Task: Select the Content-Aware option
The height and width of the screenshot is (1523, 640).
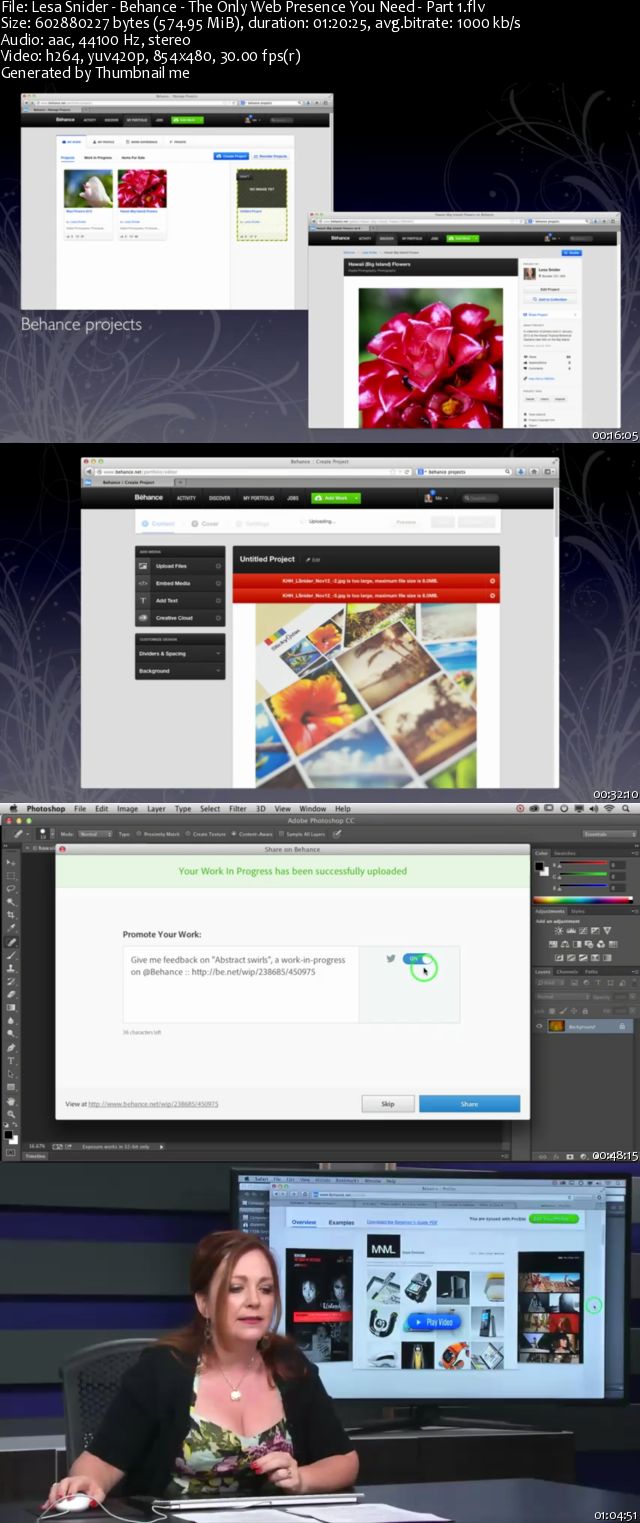Action: point(250,833)
